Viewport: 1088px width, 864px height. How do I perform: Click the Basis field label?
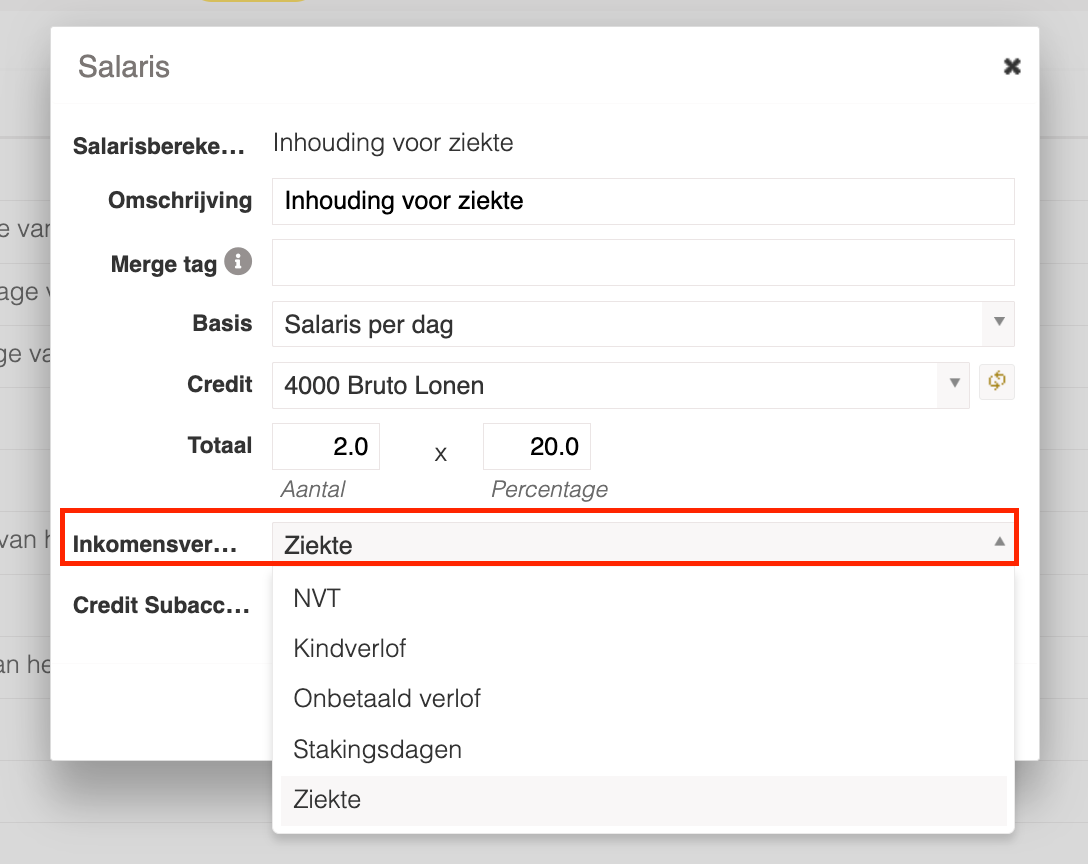tap(222, 324)
